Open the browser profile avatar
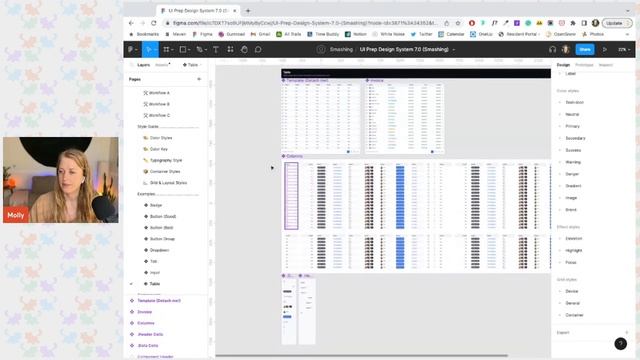 tap(596, 23)
